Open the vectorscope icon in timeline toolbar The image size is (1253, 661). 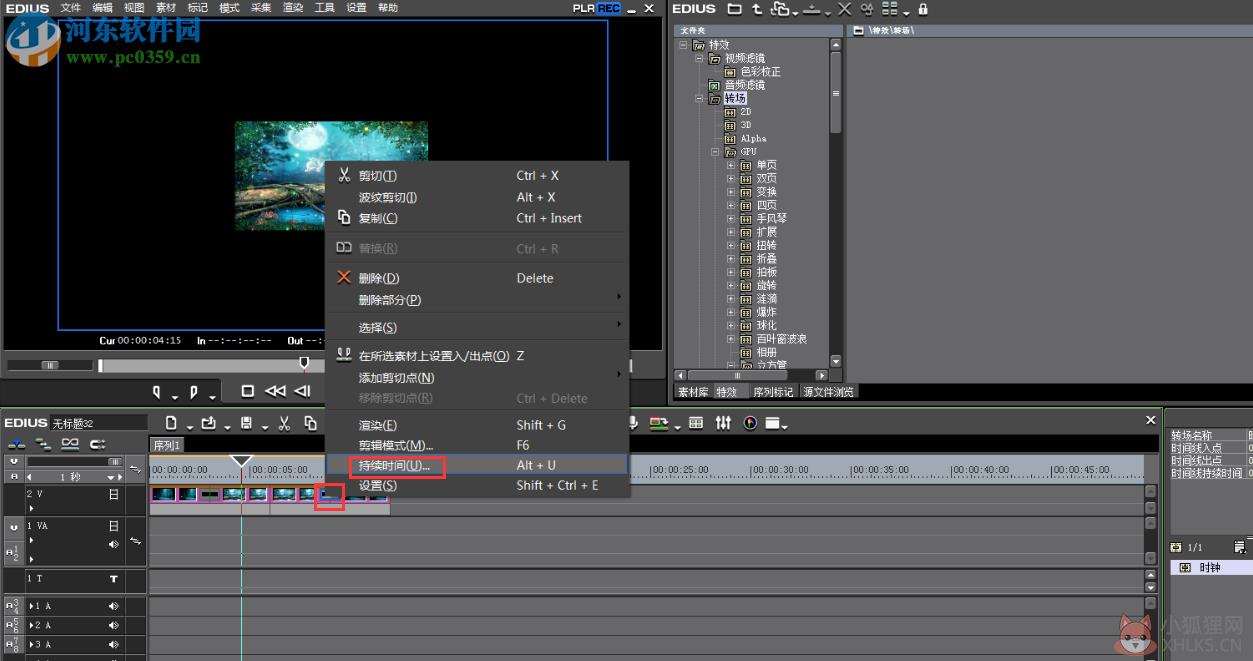tap(749, 423)
